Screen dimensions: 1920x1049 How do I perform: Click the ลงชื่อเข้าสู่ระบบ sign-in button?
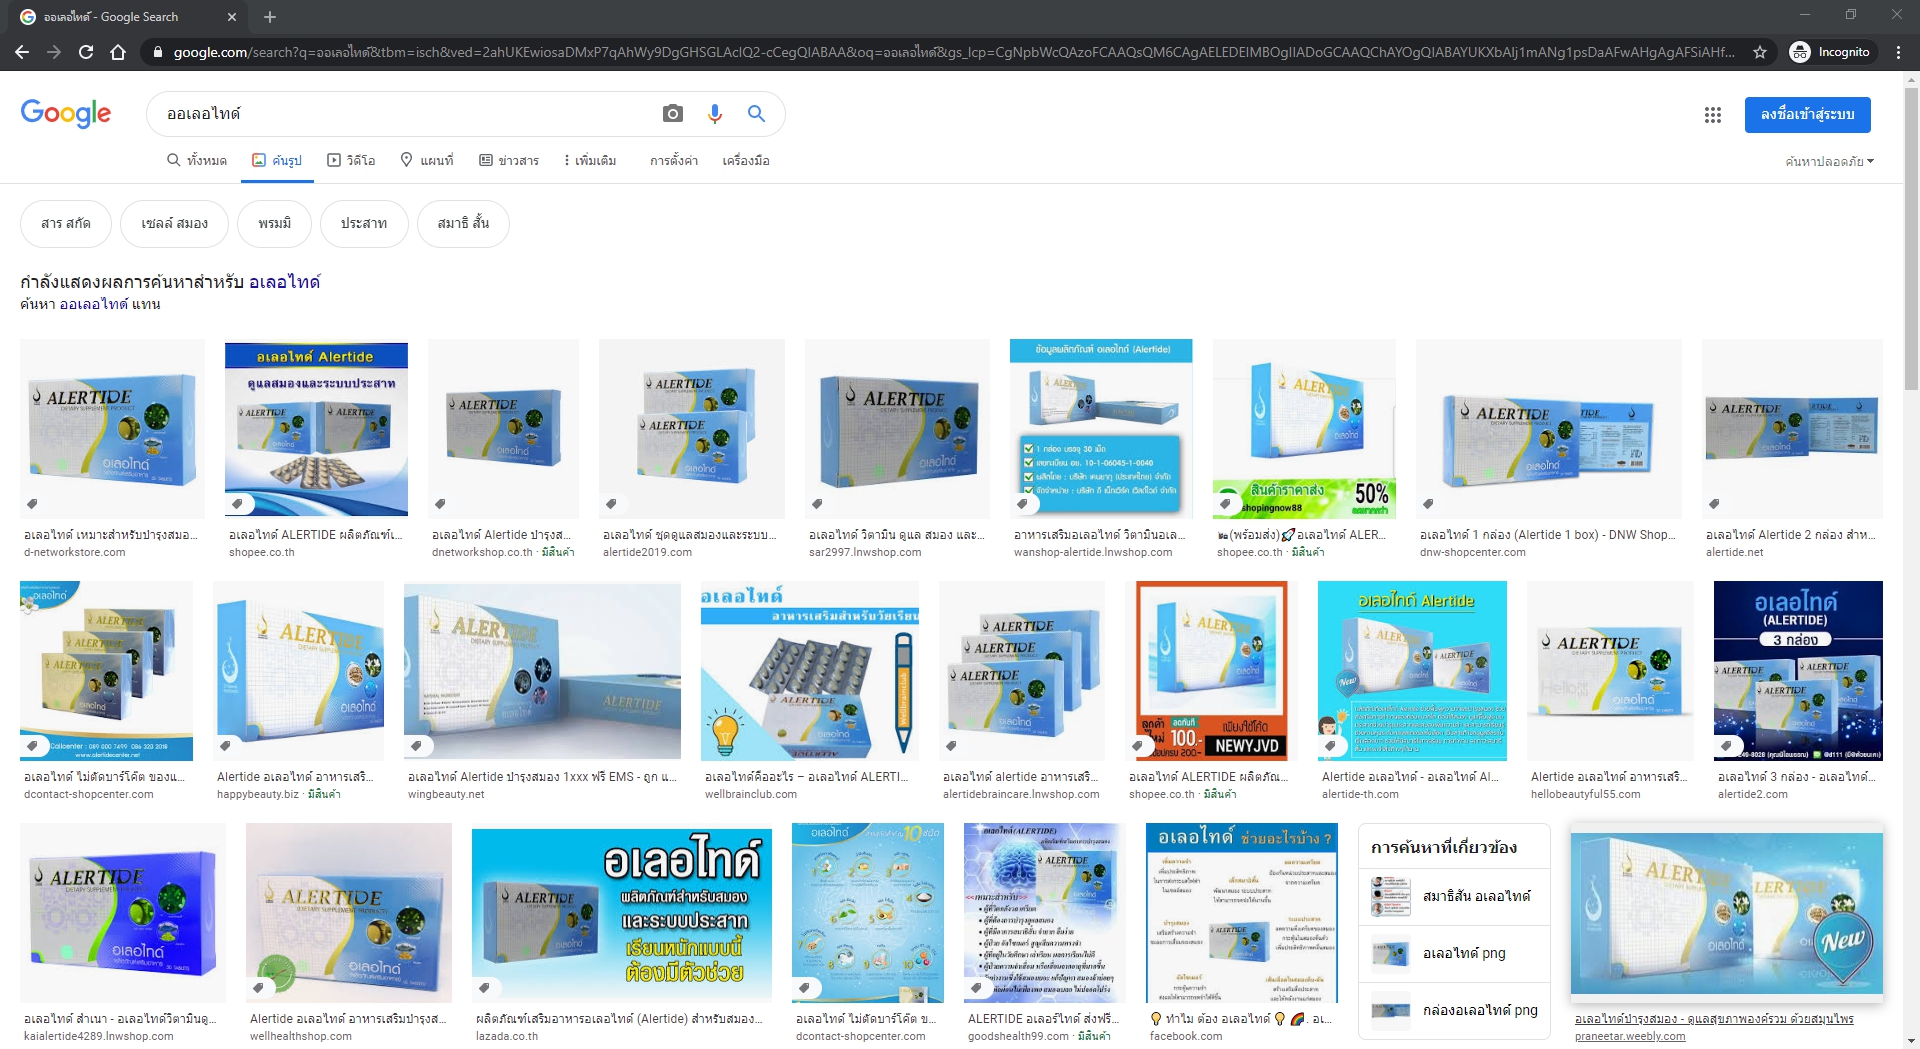tap(1807, 115)
